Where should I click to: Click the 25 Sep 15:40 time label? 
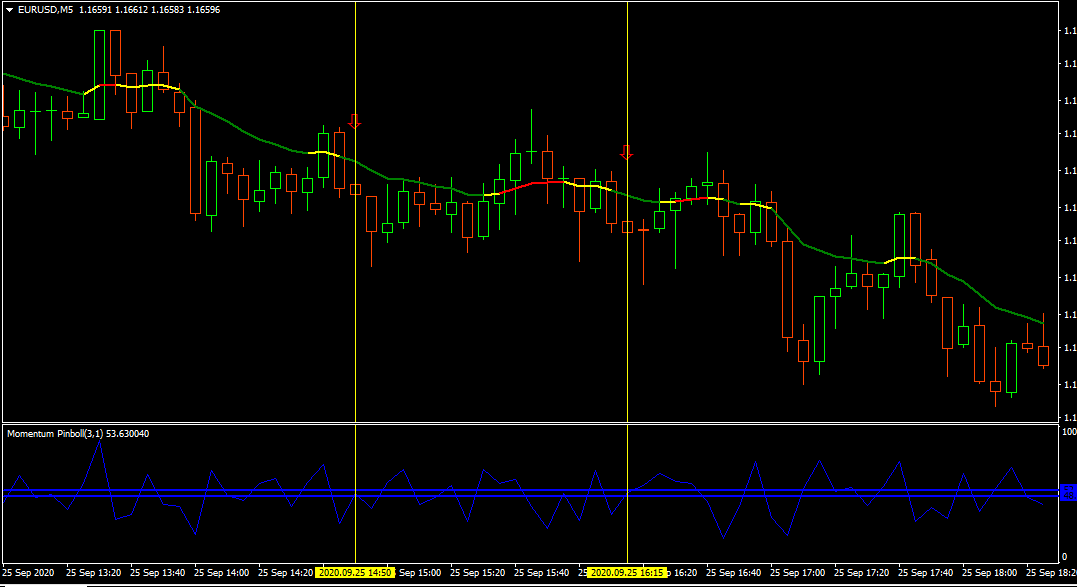tap(541, 573)
